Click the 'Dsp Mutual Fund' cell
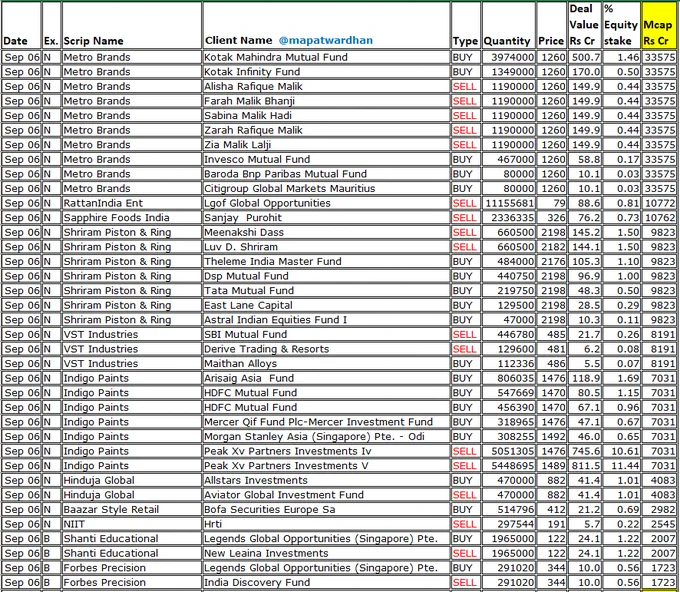 click(326, 276)
